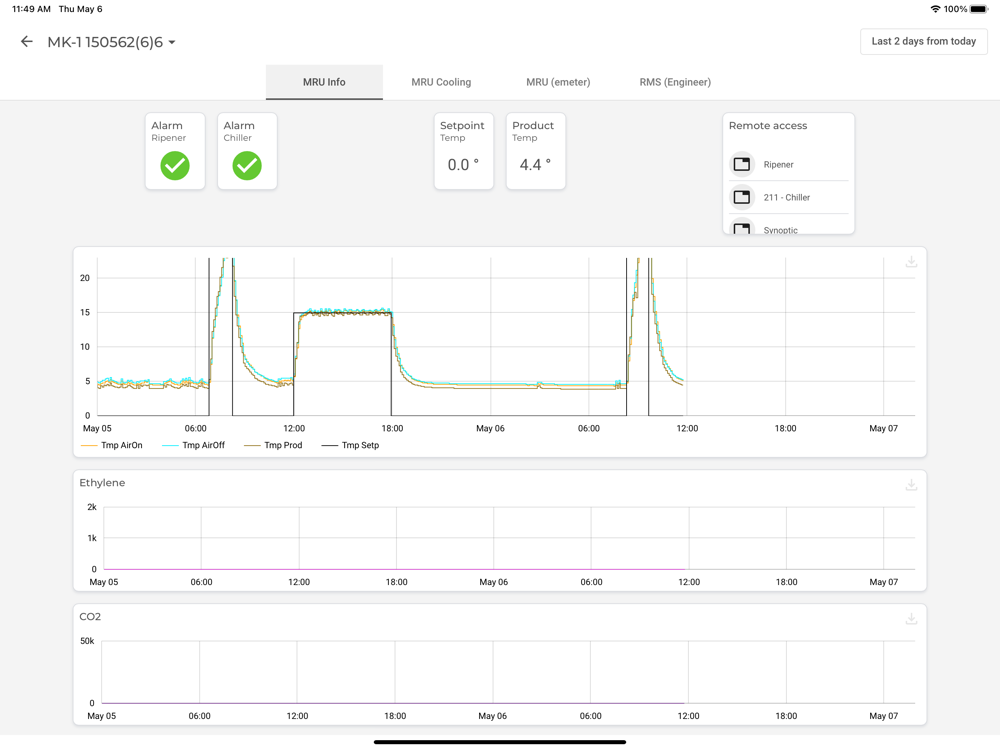The width and height of the screenshot is (1000, 750).
Task: Toggle the Tmp AirOff legend series
Action: (193, 445)
